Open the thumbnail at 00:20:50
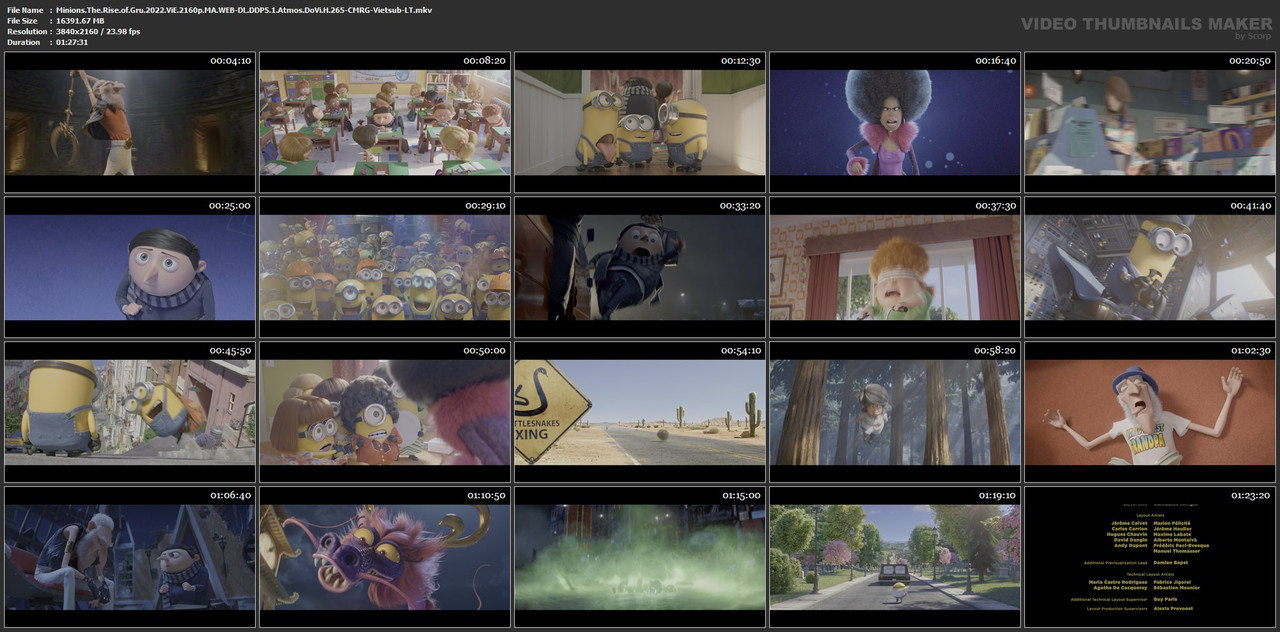 (1150, 122)
